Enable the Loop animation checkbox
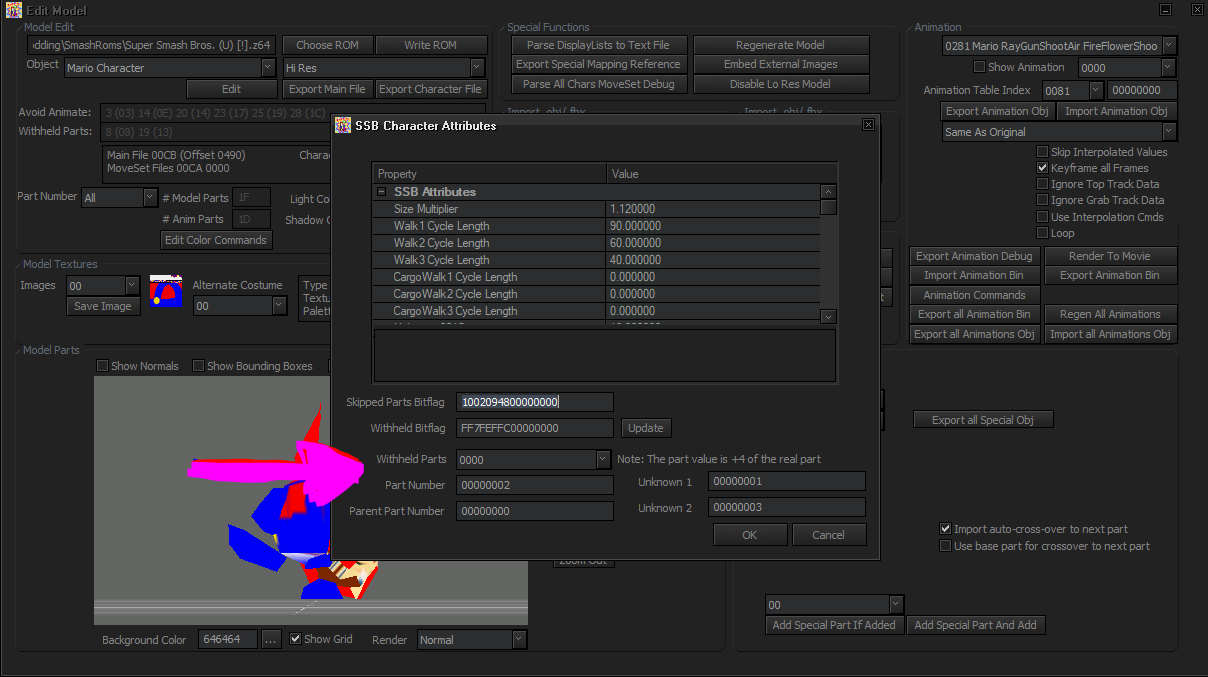 [1043, 233]
